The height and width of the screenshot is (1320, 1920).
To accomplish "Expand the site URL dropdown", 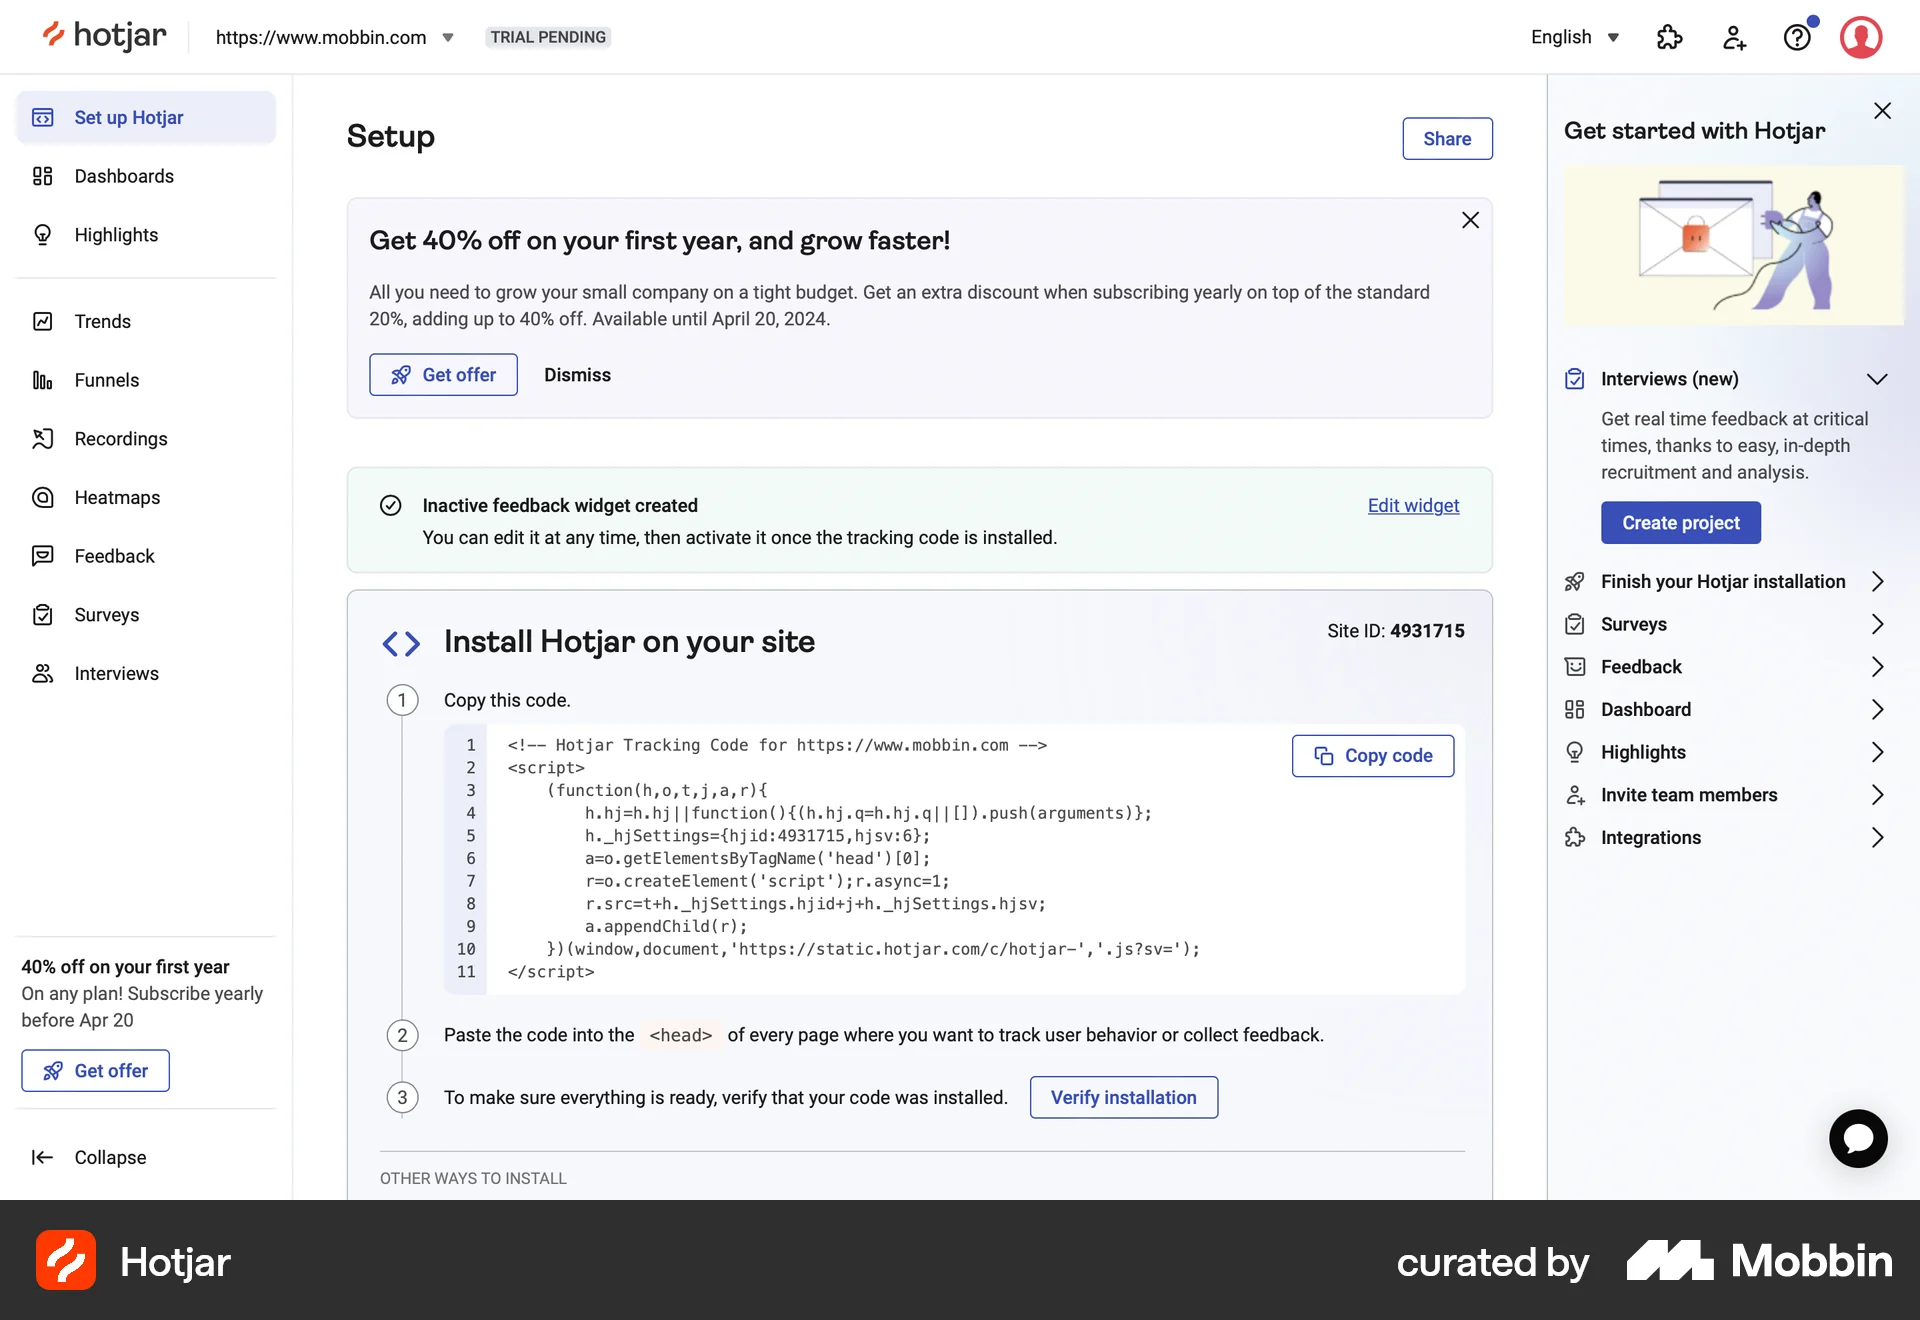I will (x=448, y=37).
